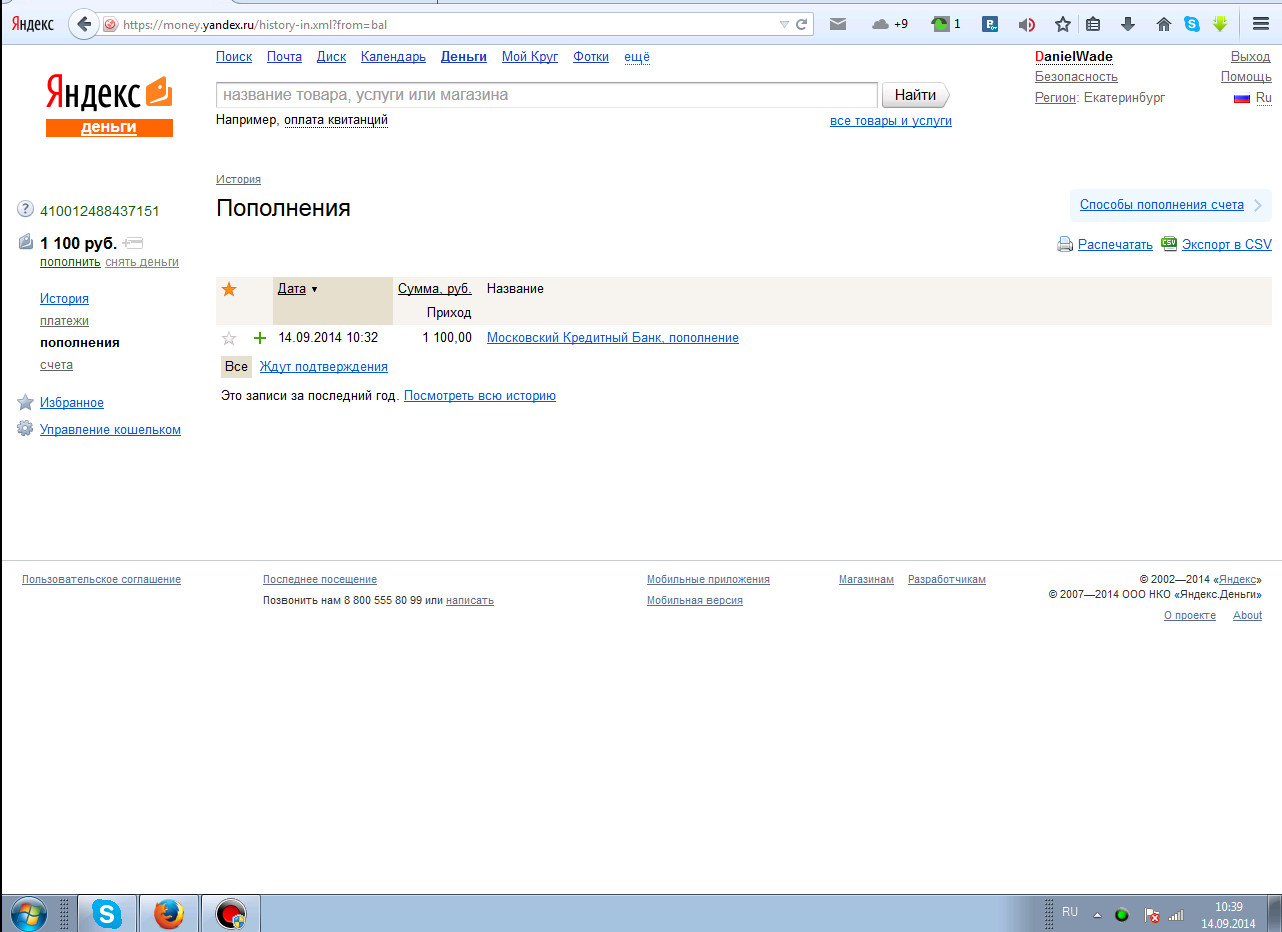The image size is (1282, 932).
Task: Click the Яндекс Деньги logo
Action: click(x=109, y=105)
